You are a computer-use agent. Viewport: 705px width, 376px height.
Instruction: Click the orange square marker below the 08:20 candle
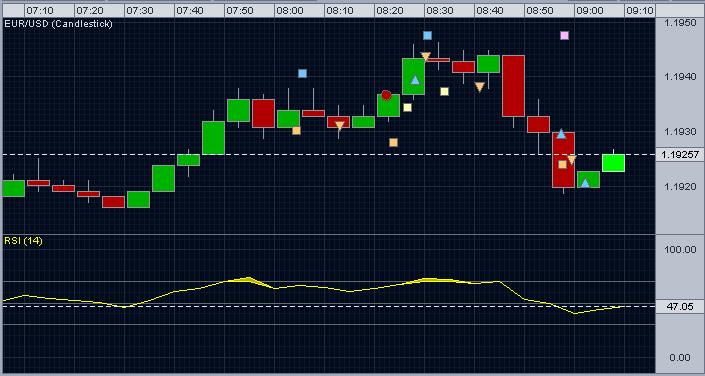click(393, 143)
